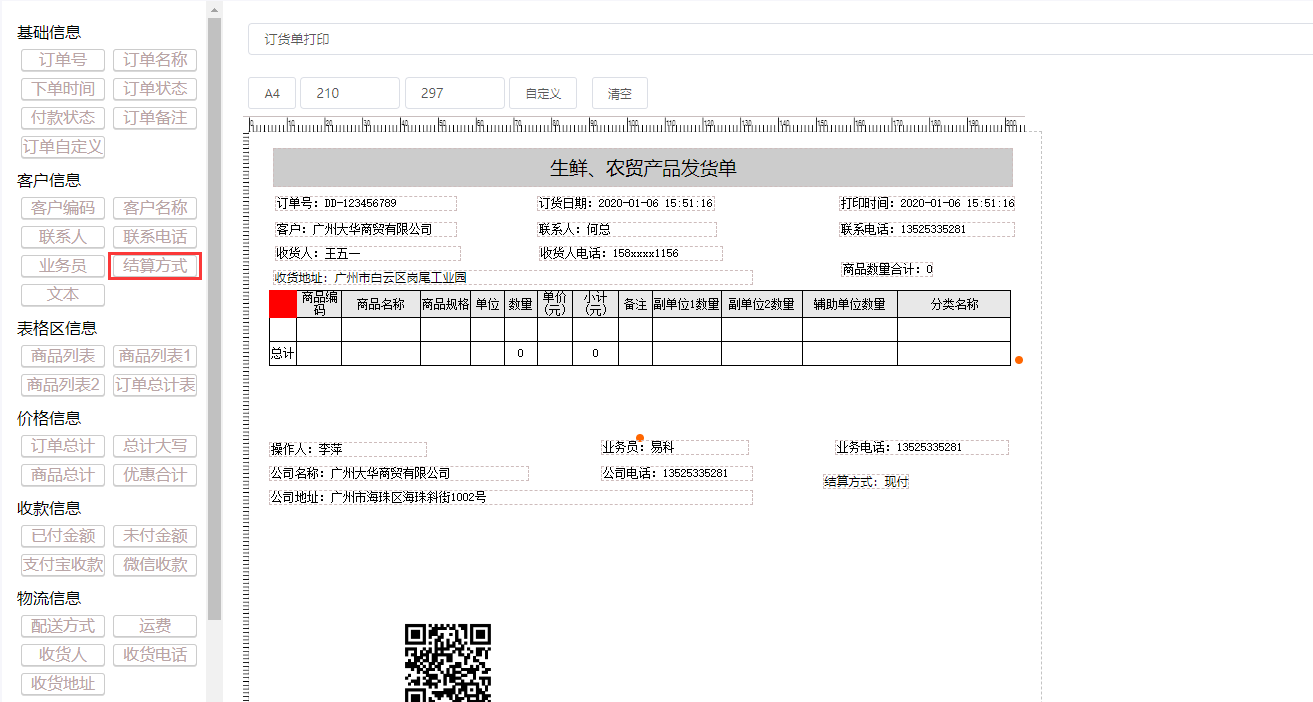The image size is (1313, 702).
Task: Click the 自定义 custom size button
Action: [x=543, y=93]
